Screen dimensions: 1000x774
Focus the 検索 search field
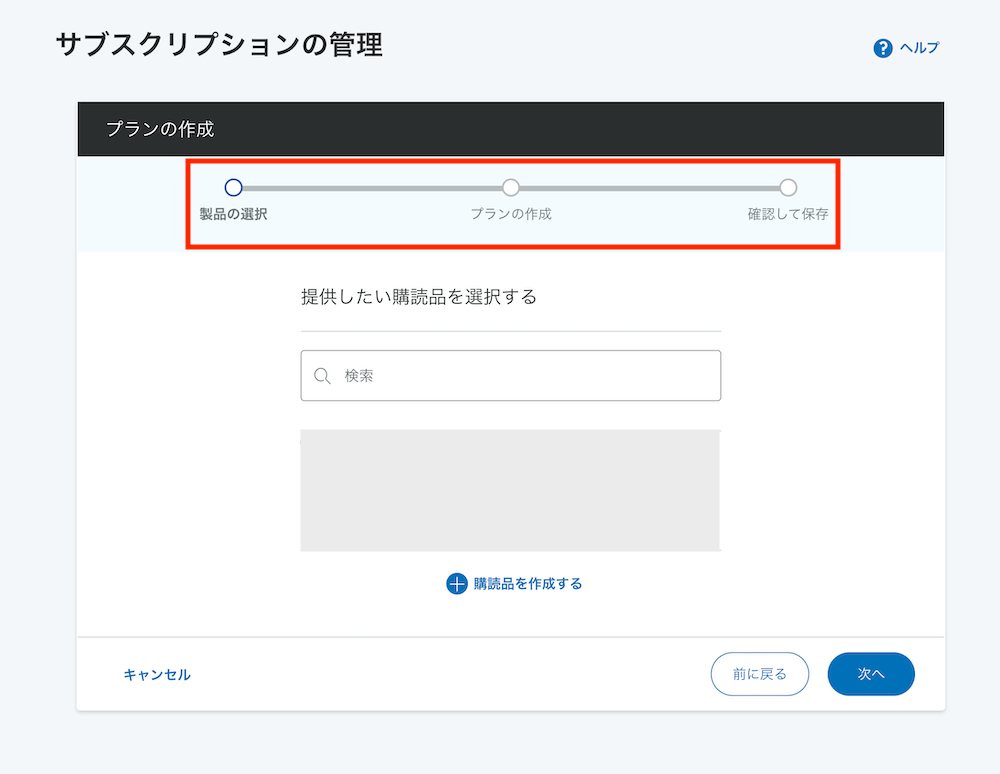click(x=511, y=376)
